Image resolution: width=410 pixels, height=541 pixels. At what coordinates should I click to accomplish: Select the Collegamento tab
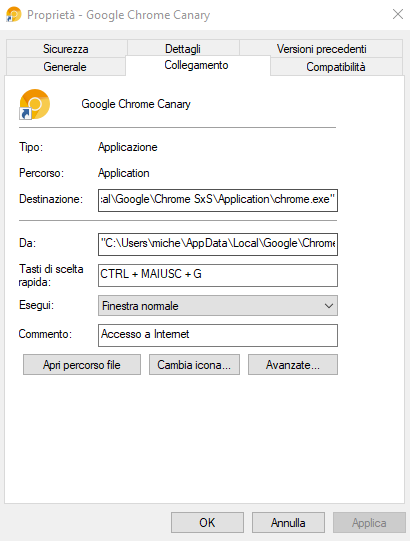coord(197,65)
